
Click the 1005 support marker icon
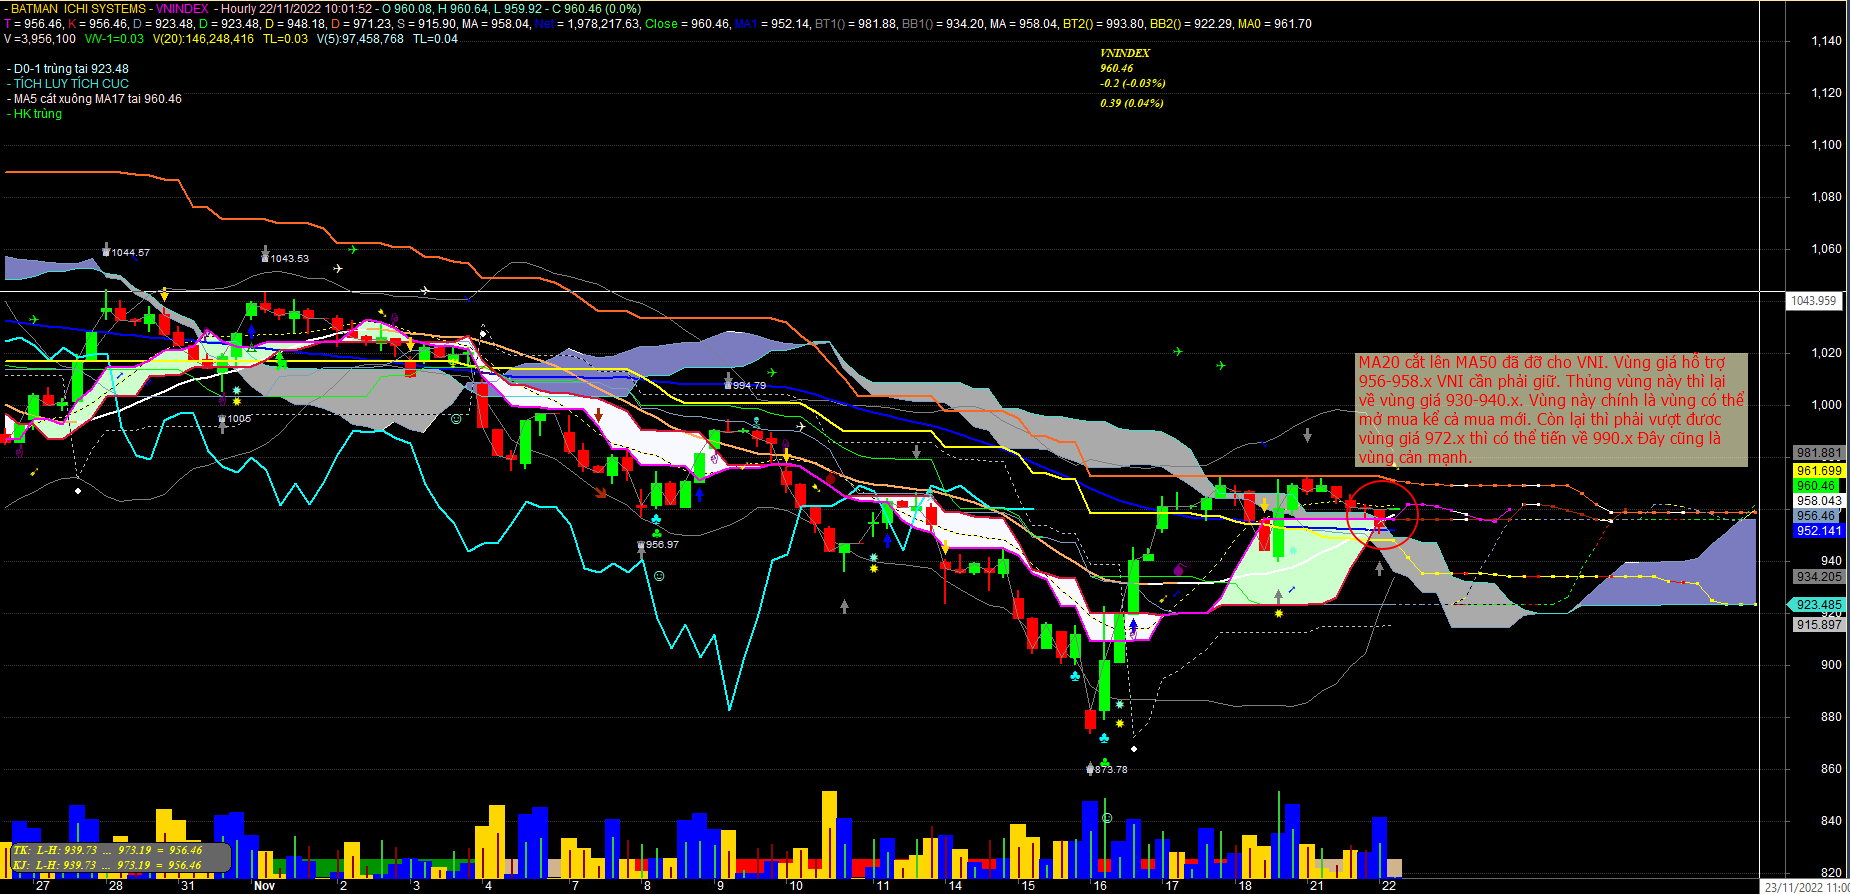click(x=222, y=420)
